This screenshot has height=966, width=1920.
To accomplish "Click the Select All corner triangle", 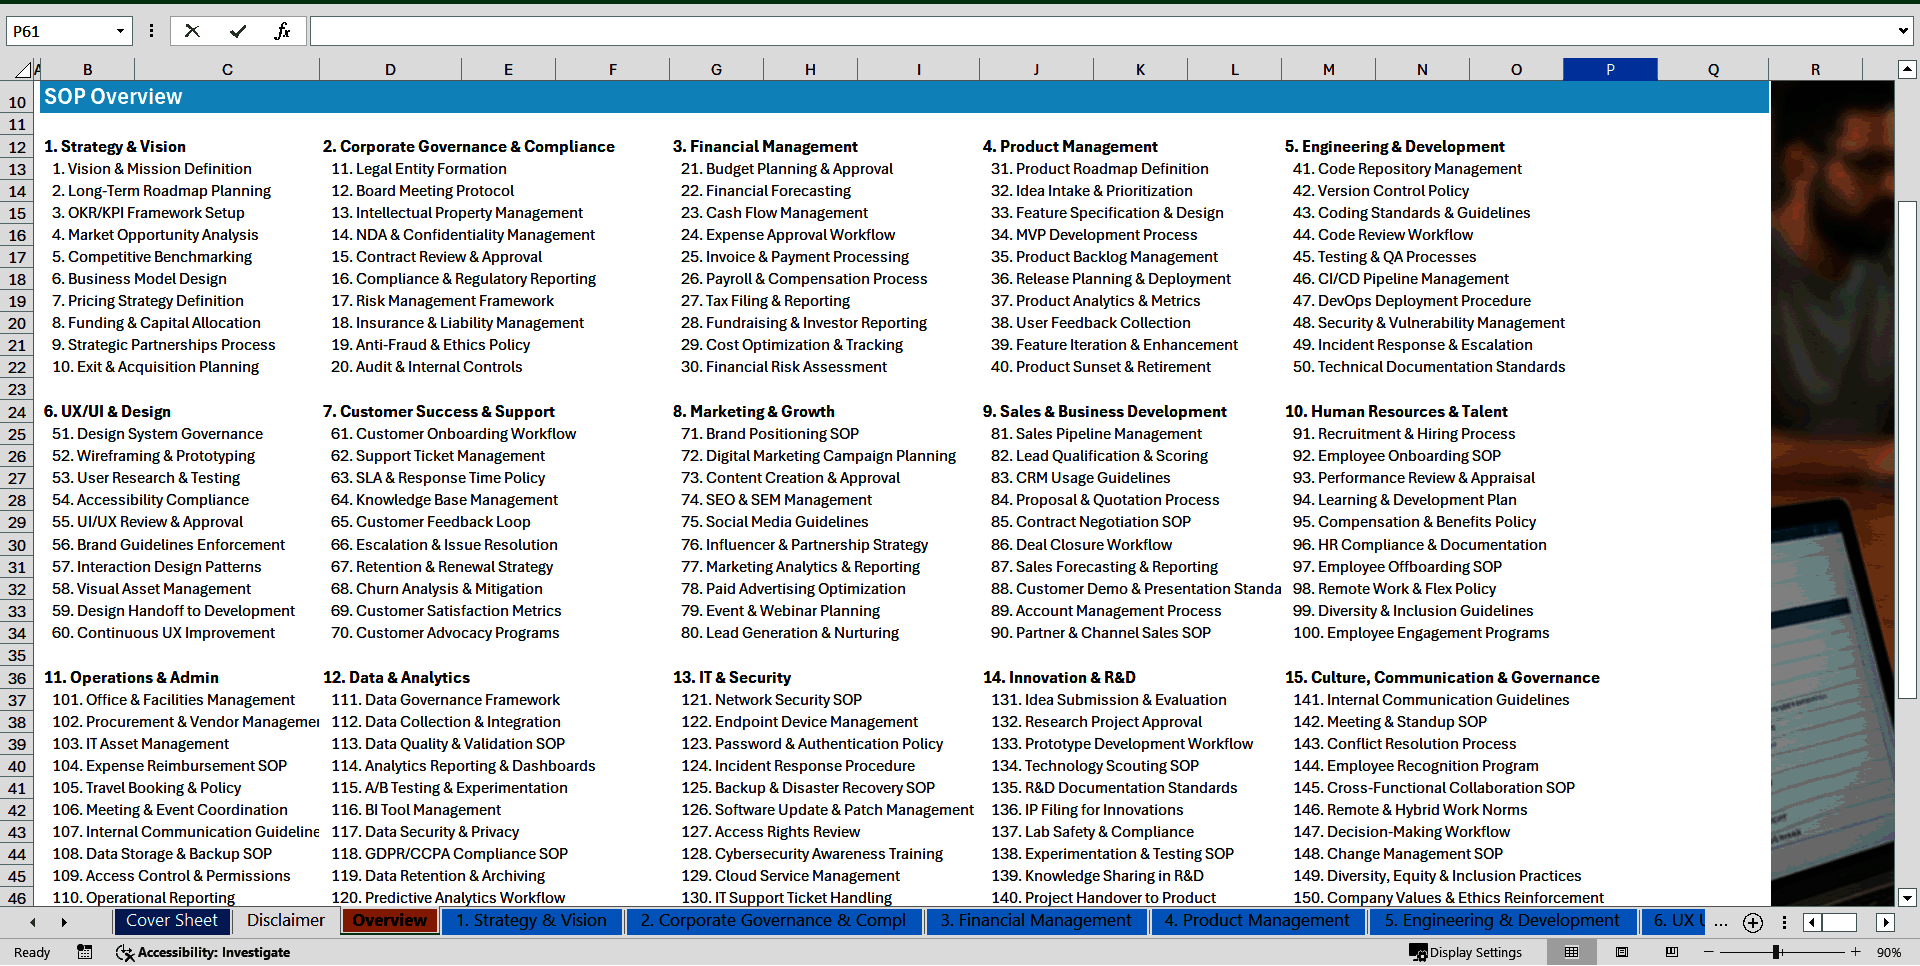I will tap(22, 70).
